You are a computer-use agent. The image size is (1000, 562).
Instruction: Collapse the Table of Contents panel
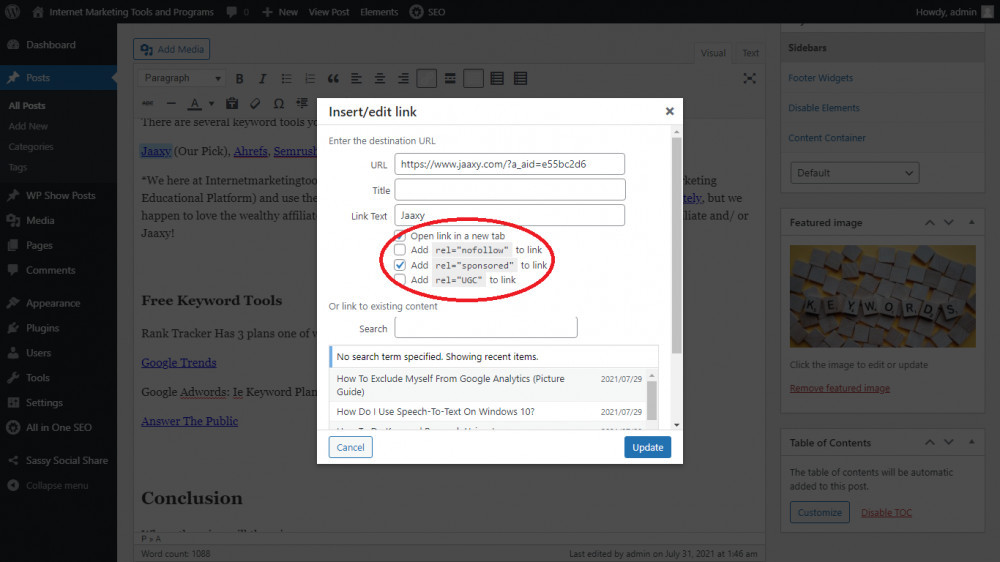(971, 442)
